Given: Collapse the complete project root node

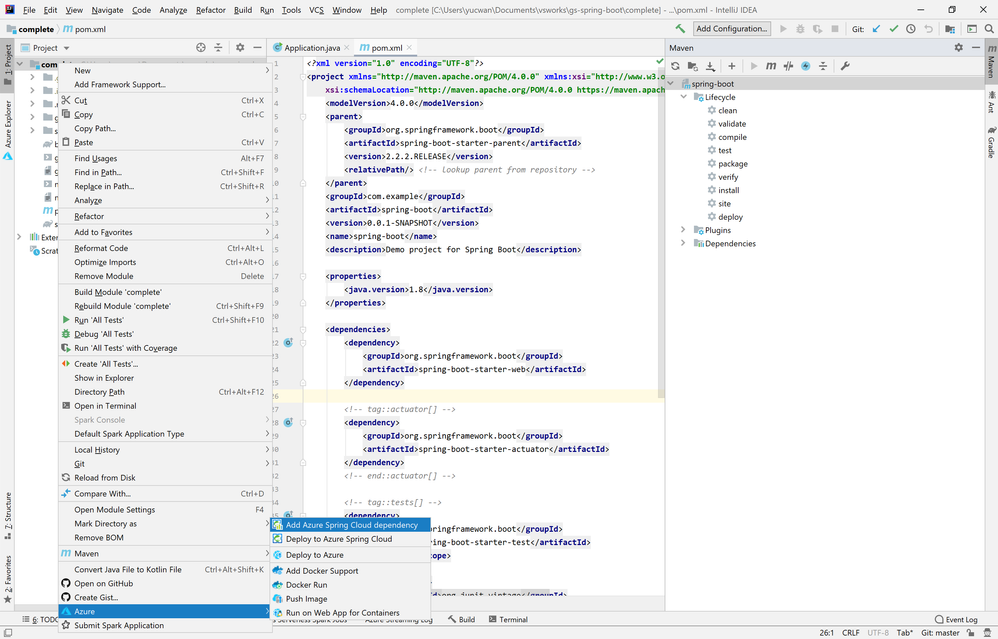Looking at the screenshot, I should click(x=20, y=64).
